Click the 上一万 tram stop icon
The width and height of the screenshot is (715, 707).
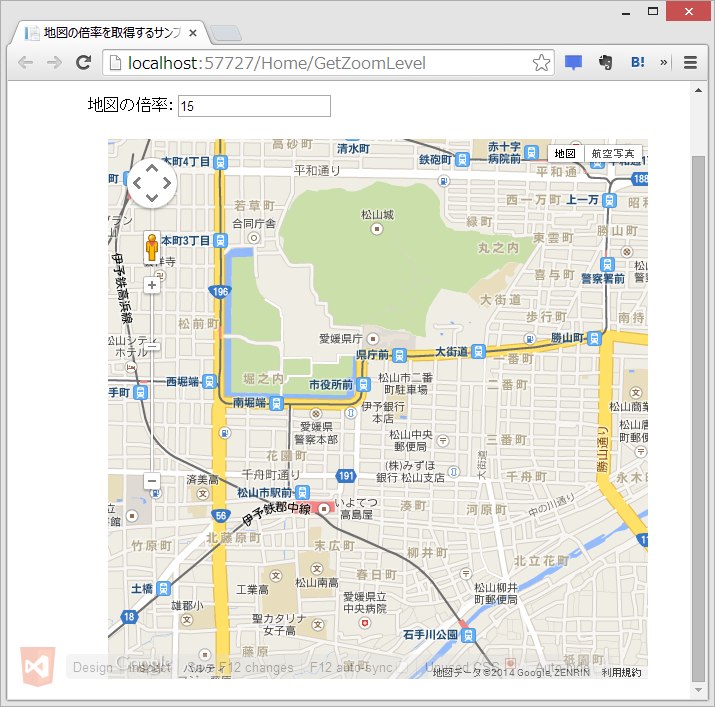tap(609, 200)
